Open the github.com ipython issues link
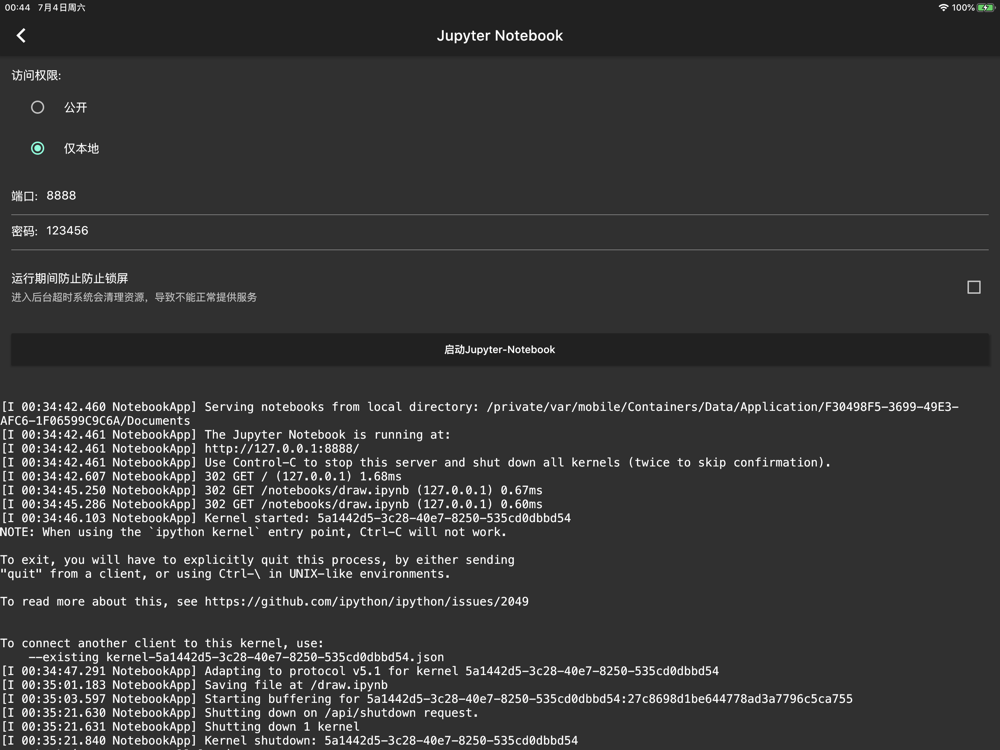The width and height of the screenshot is (1000, 750). [x=366, y=602]
